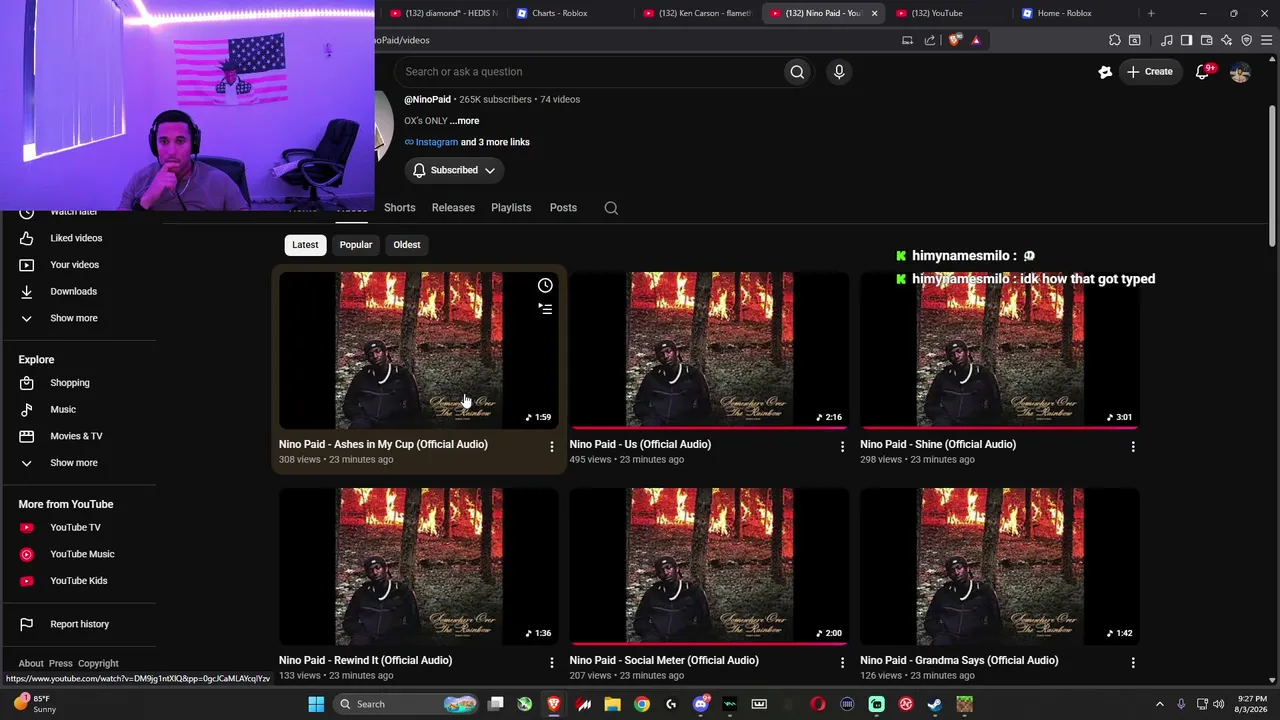The height and width of the screenshot is (720, 1280).
Task: Open the Subscribed notification dropdown
Action: click(454, 170)
